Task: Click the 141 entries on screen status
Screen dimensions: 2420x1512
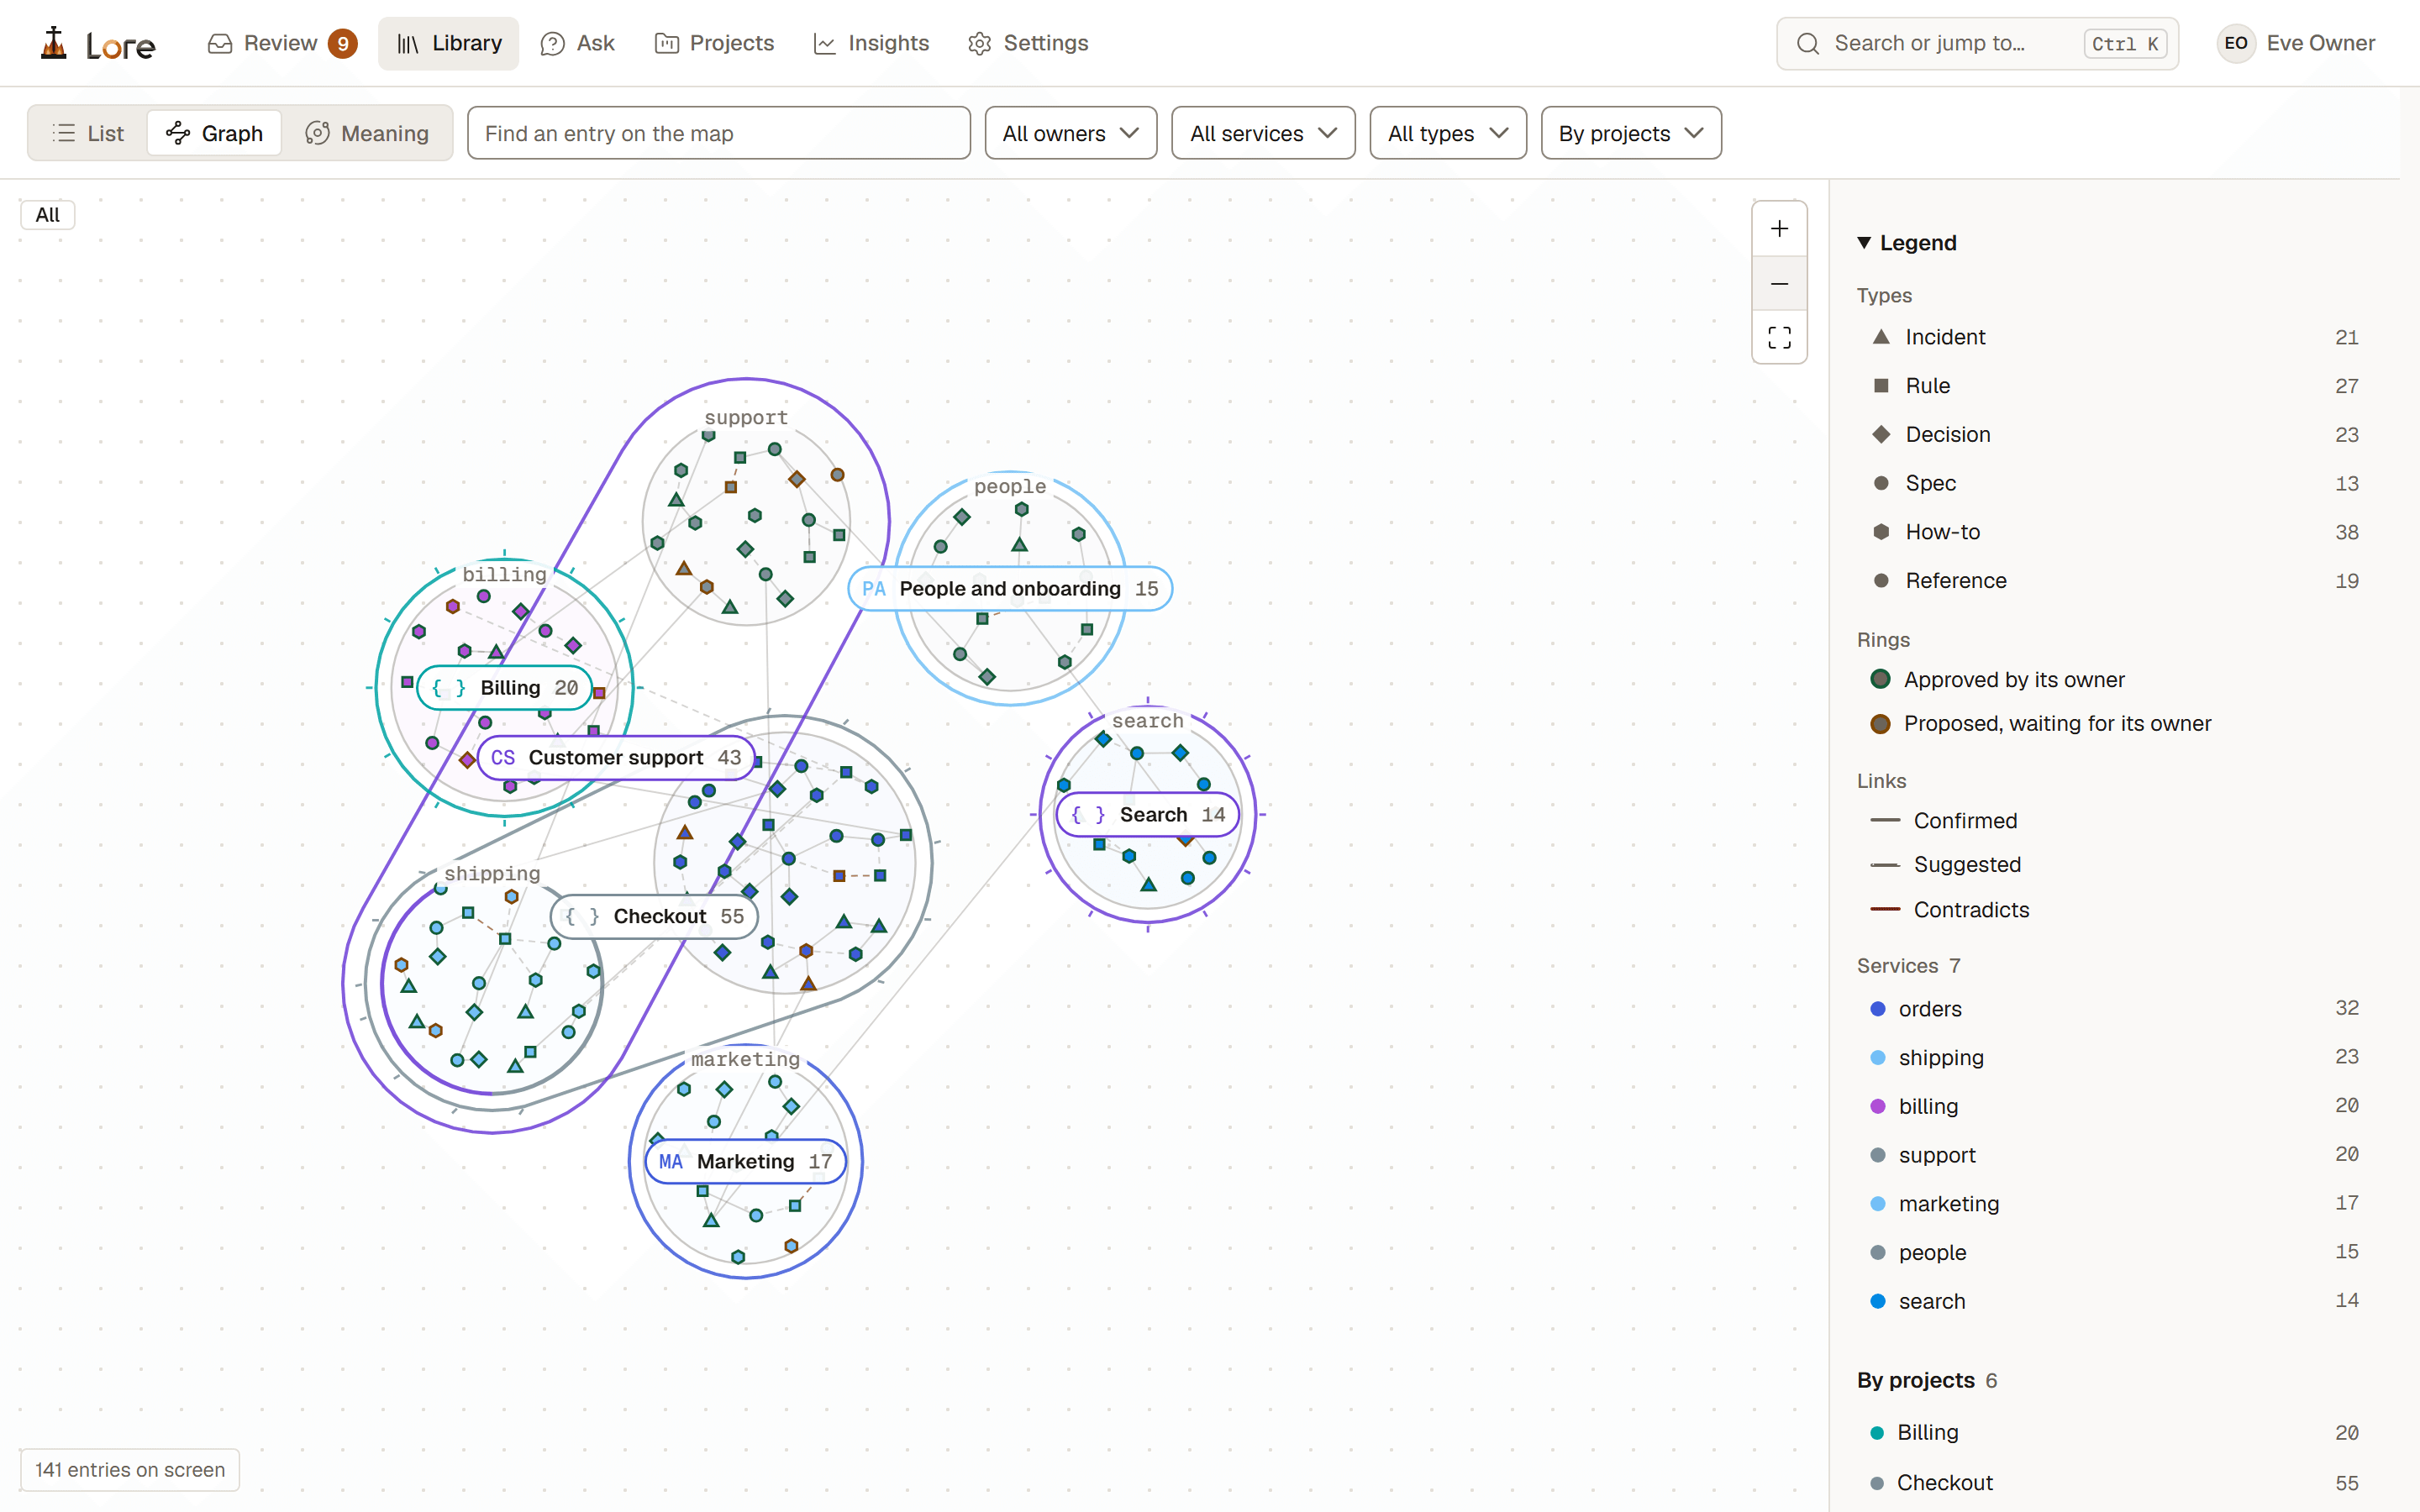Action: (x=130, y=1470)
